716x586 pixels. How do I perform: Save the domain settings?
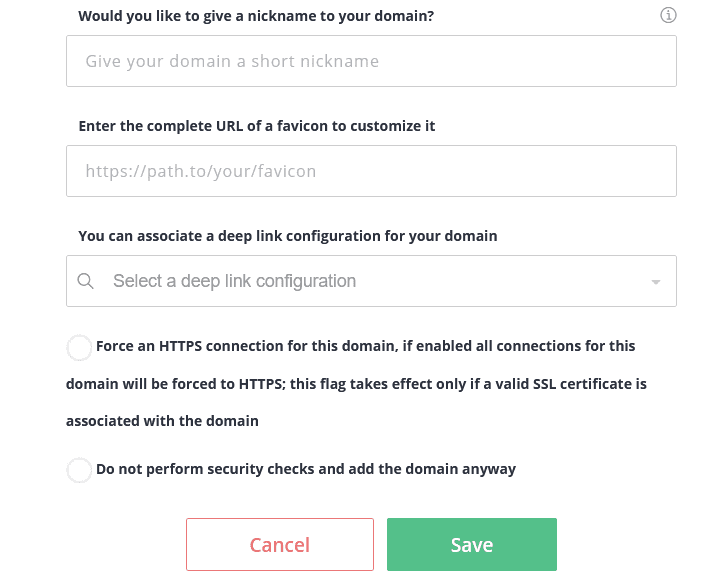[472, 544]
